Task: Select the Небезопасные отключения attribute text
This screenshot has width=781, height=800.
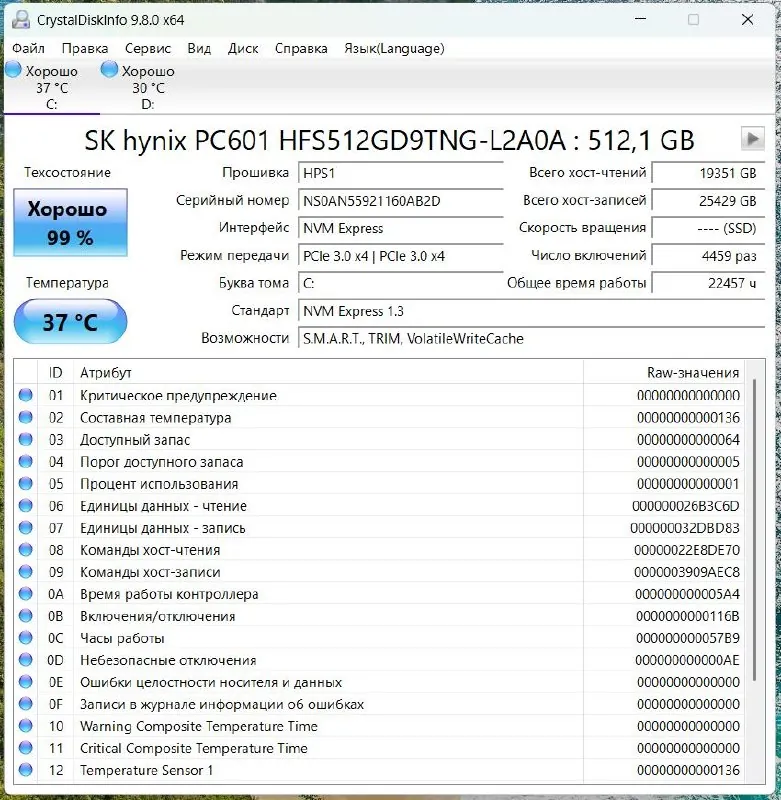Action: click(x=168, y=660)
